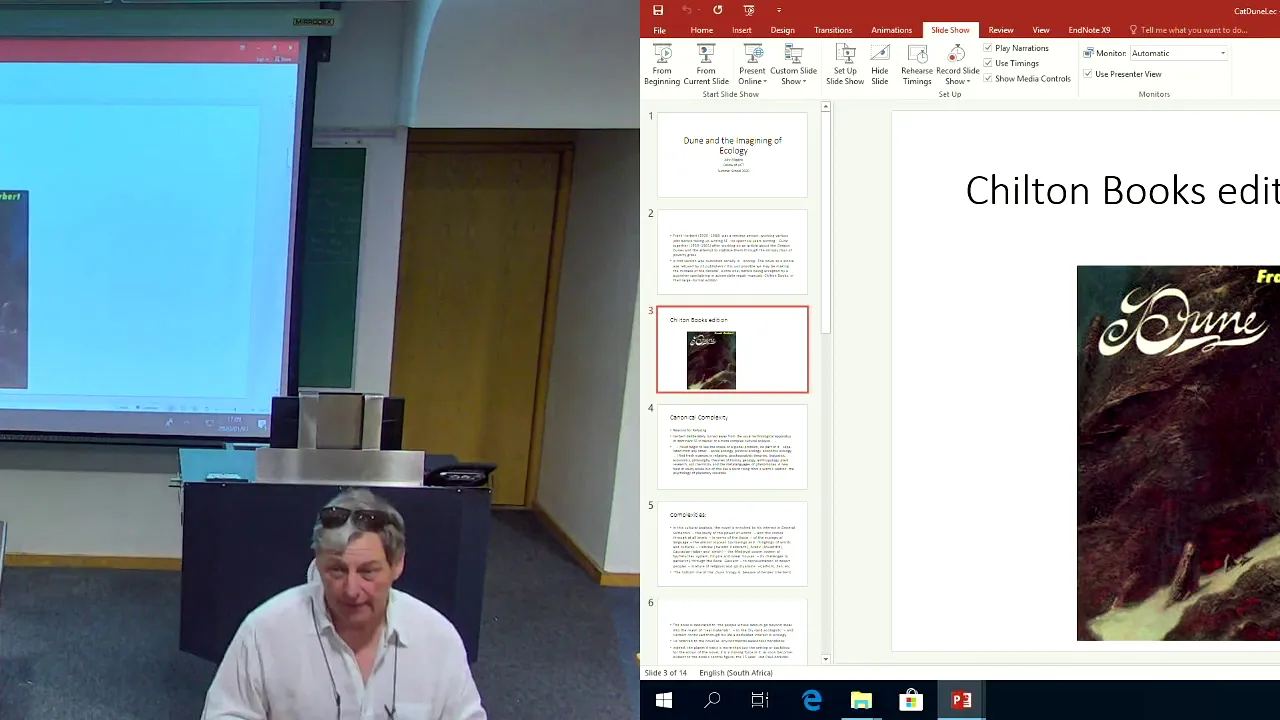Switch to the View tab
Viewport: 1280px width, 720px height.
pyautogui.click(x=1041, y=30)
